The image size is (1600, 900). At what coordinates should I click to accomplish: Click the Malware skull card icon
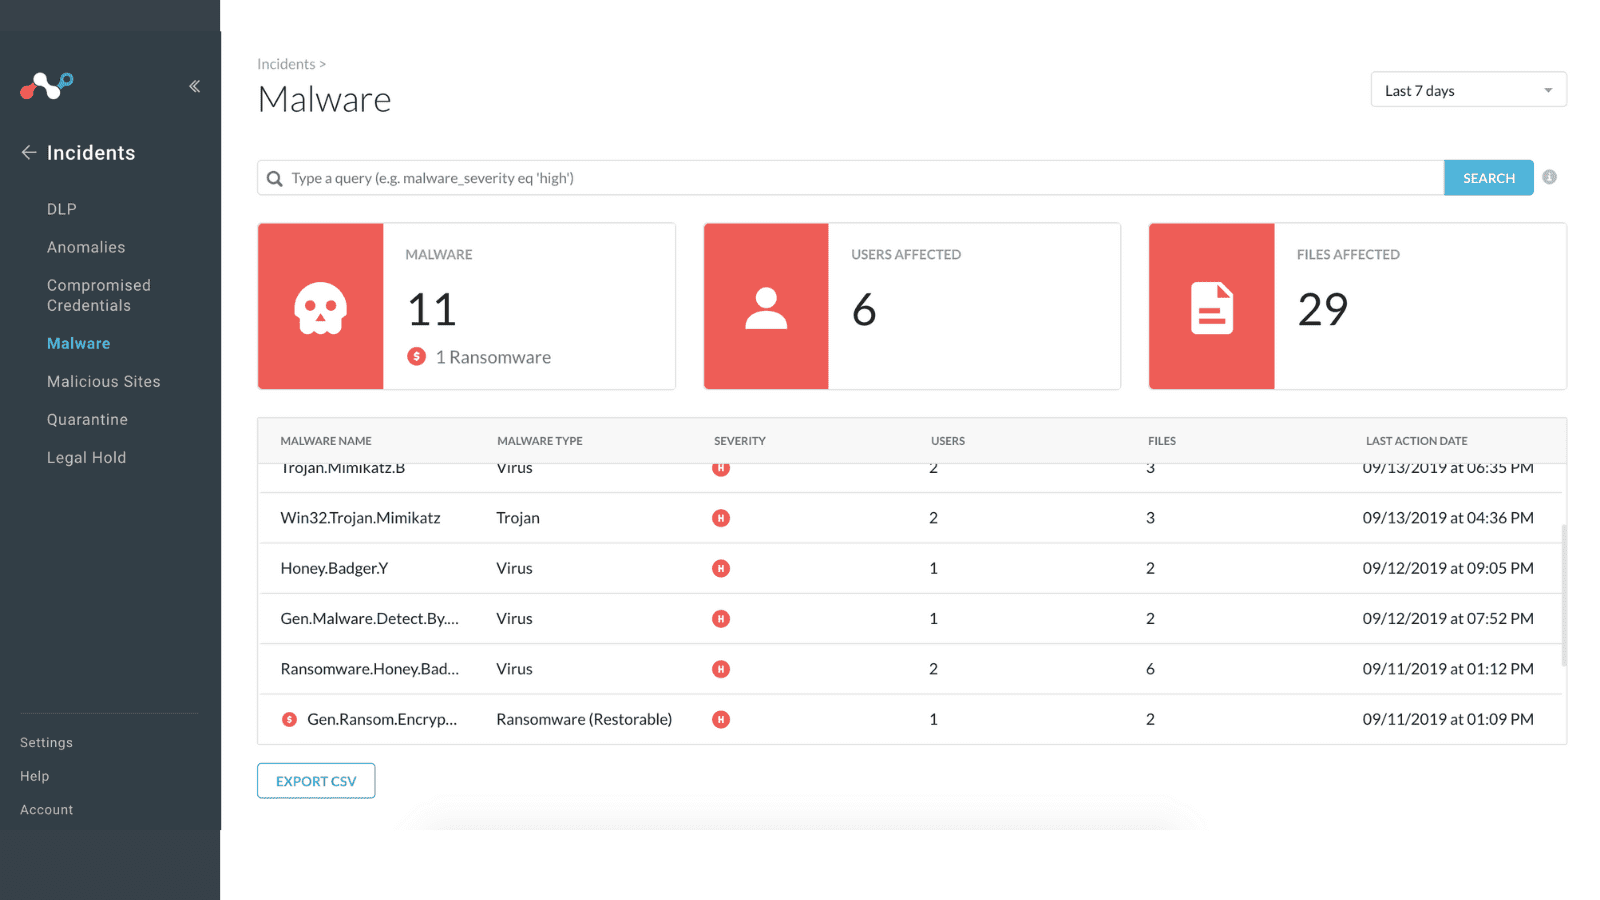(320, 307)
